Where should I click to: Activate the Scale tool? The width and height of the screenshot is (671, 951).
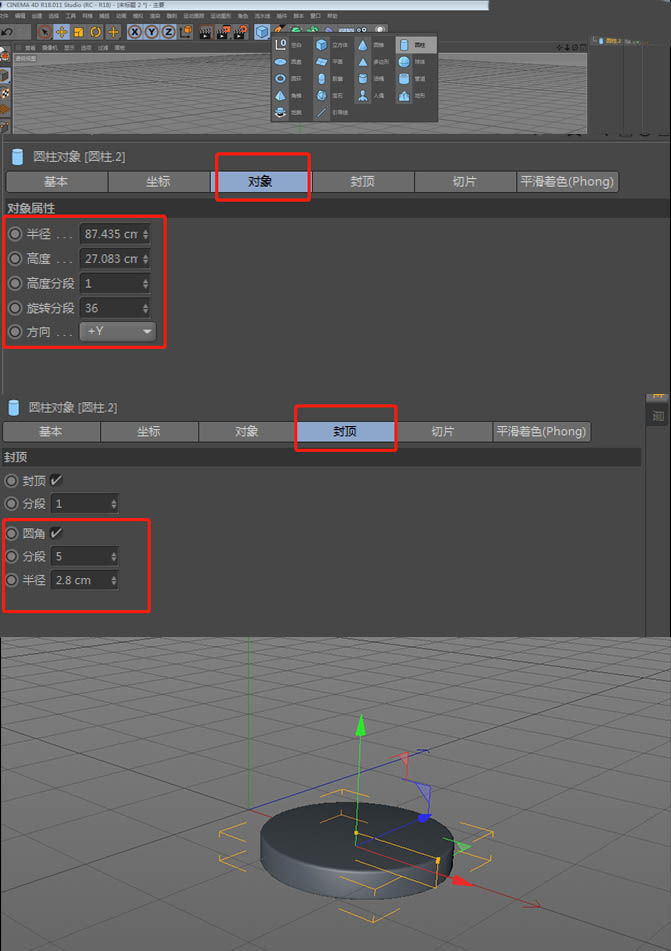coord(78,32)
